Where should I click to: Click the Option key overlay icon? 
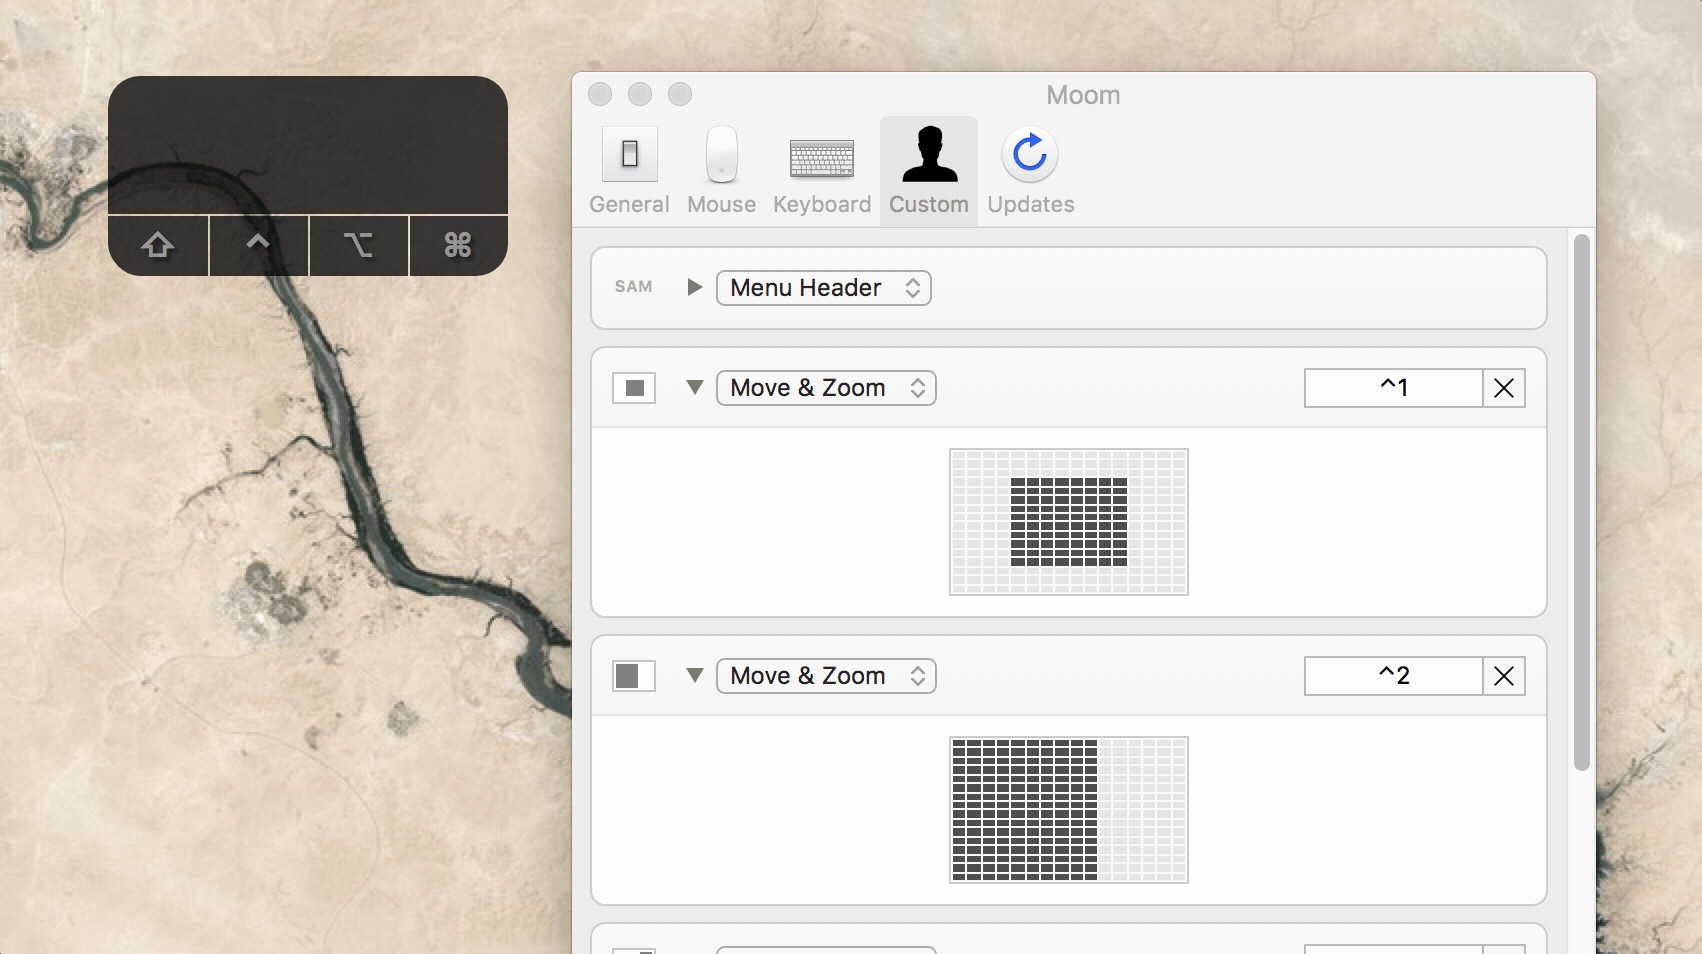(358, 245)
